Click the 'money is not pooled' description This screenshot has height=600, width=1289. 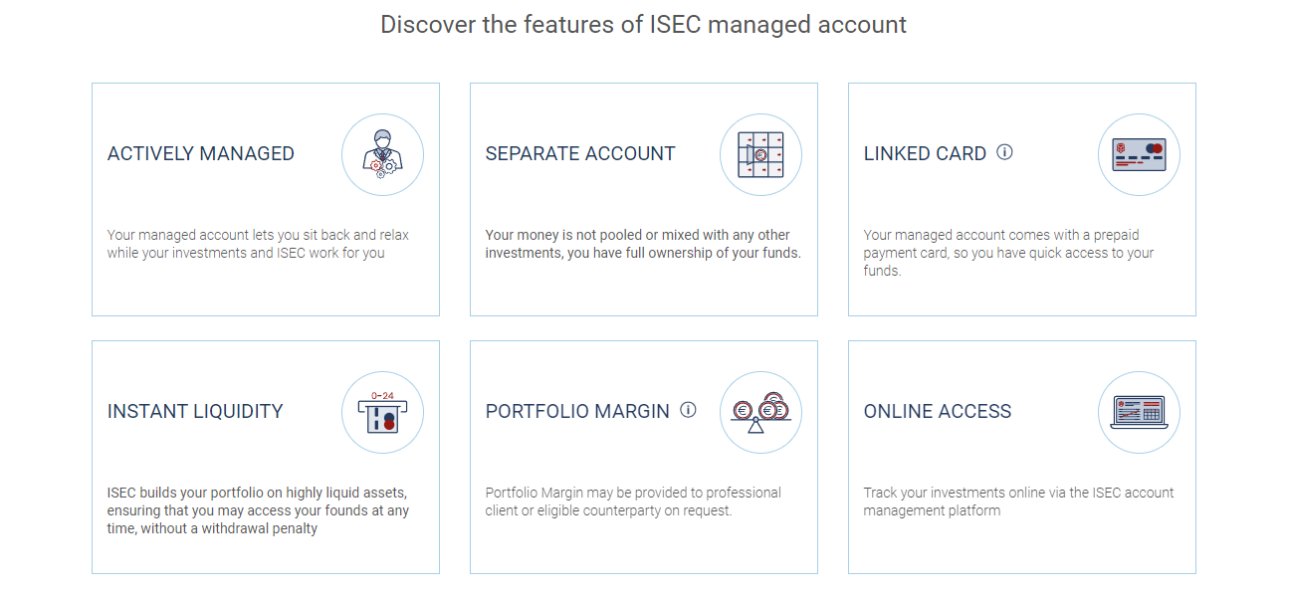point(643,244)
